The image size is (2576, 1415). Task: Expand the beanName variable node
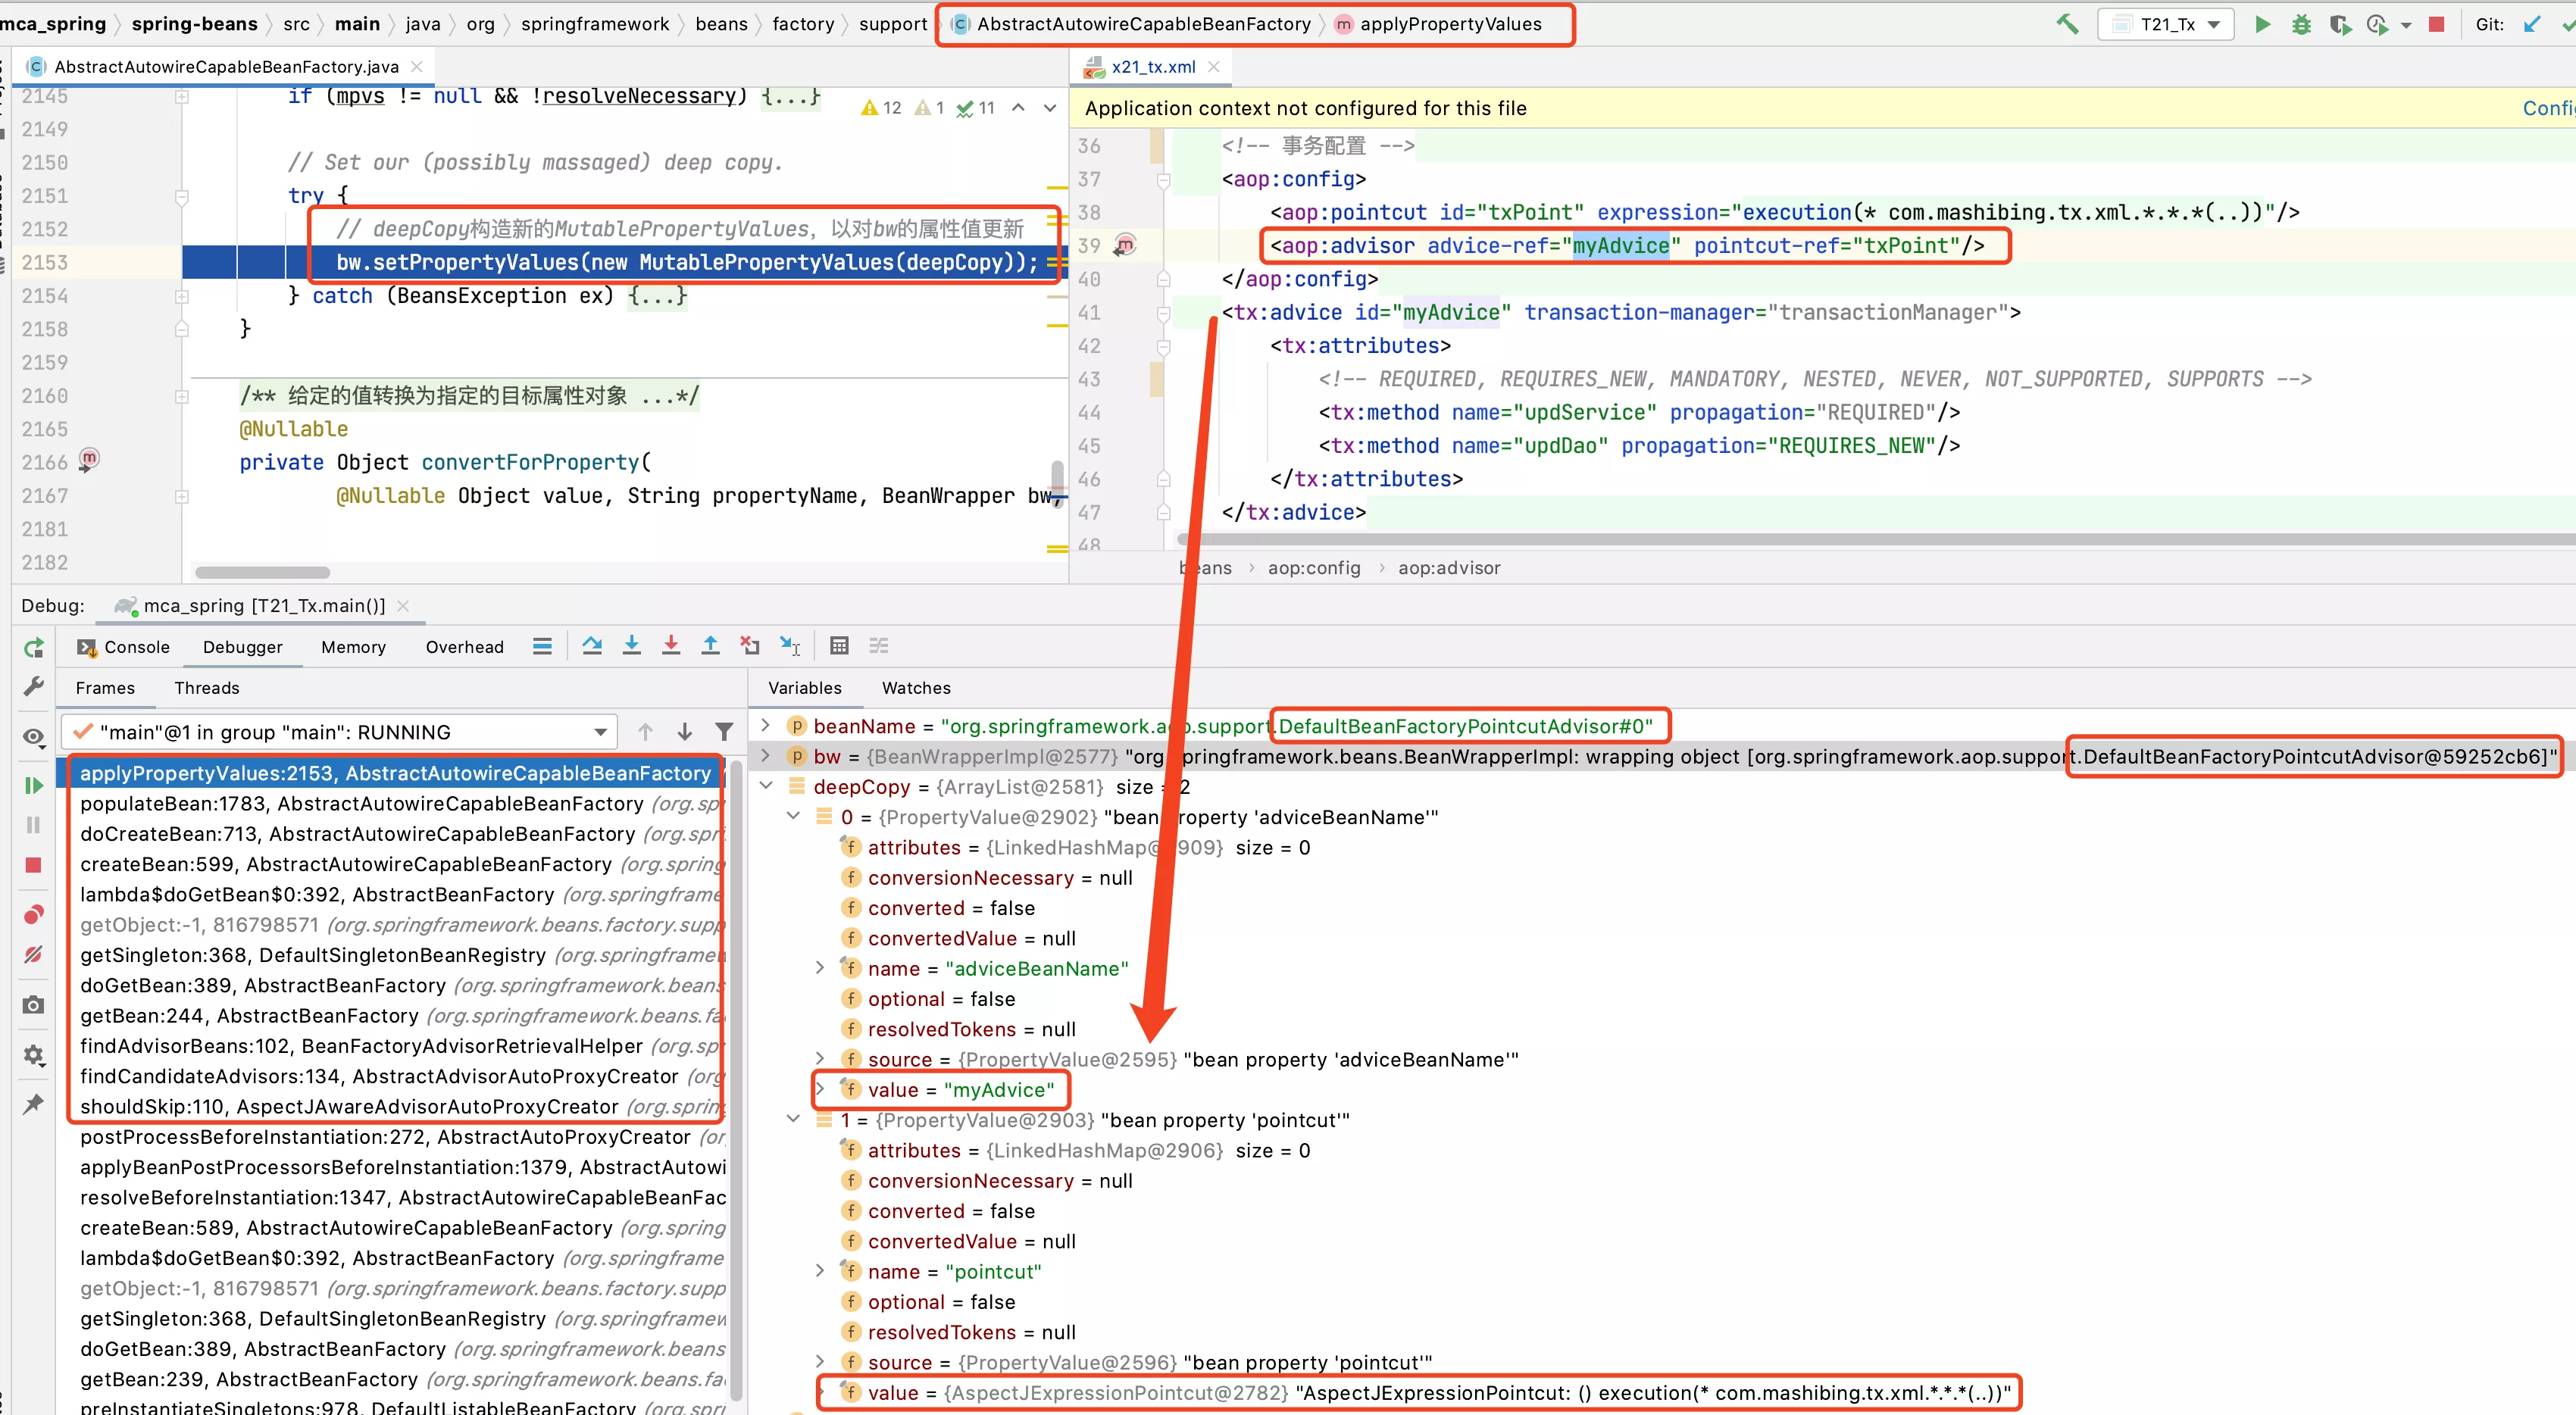point(766,725)
